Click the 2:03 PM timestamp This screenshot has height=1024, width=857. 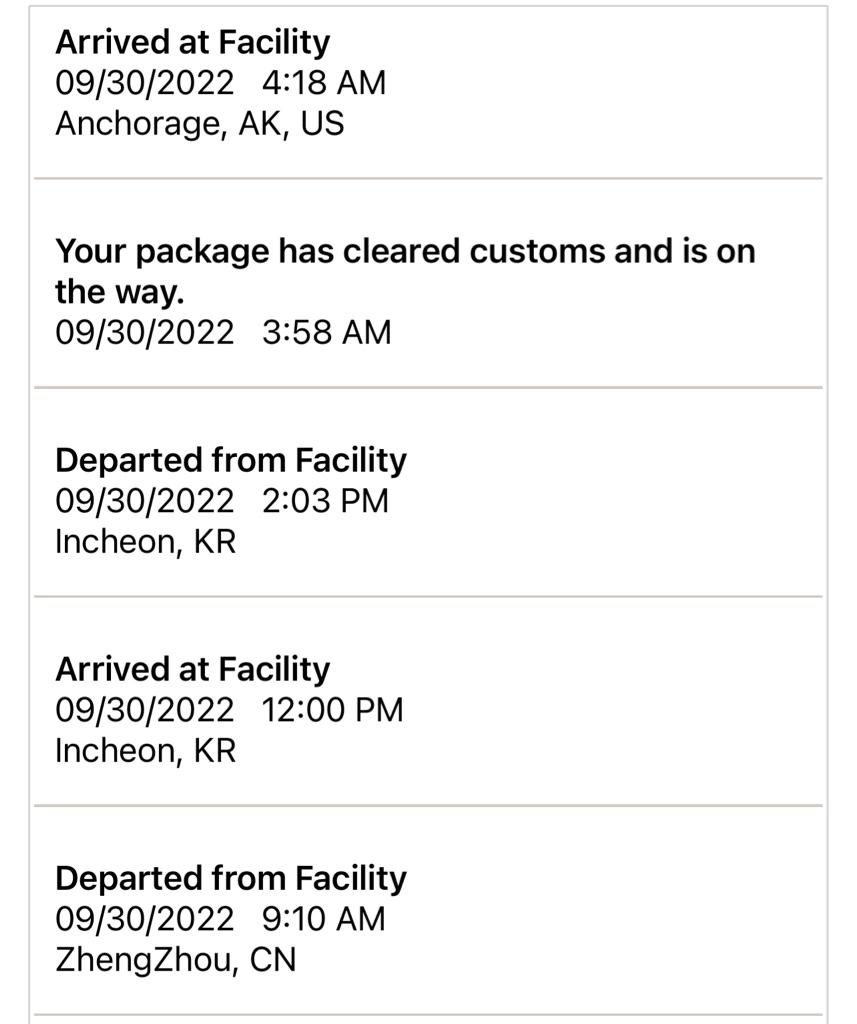click(x=325, y=500)
